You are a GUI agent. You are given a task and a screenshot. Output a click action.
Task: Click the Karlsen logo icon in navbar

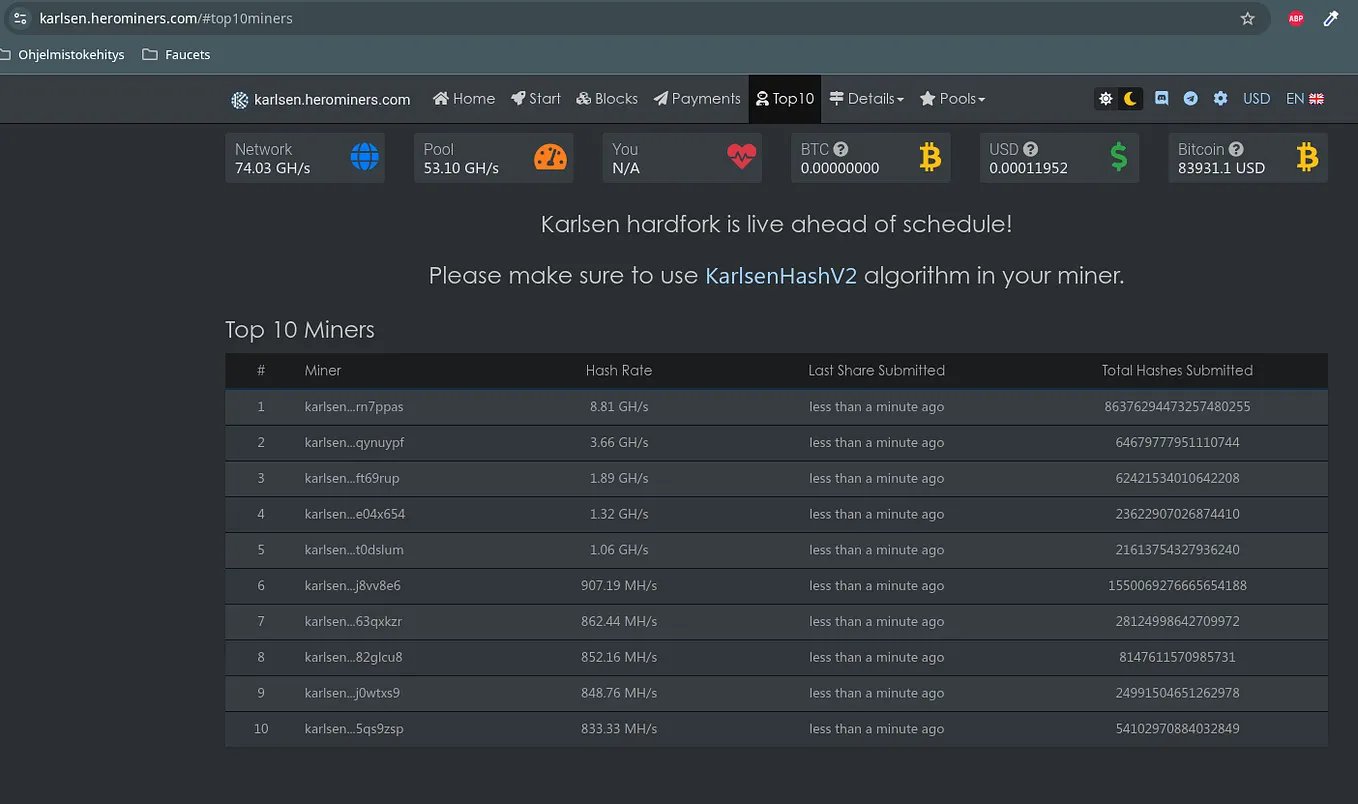pyautogui.click(x=240, y=100)
